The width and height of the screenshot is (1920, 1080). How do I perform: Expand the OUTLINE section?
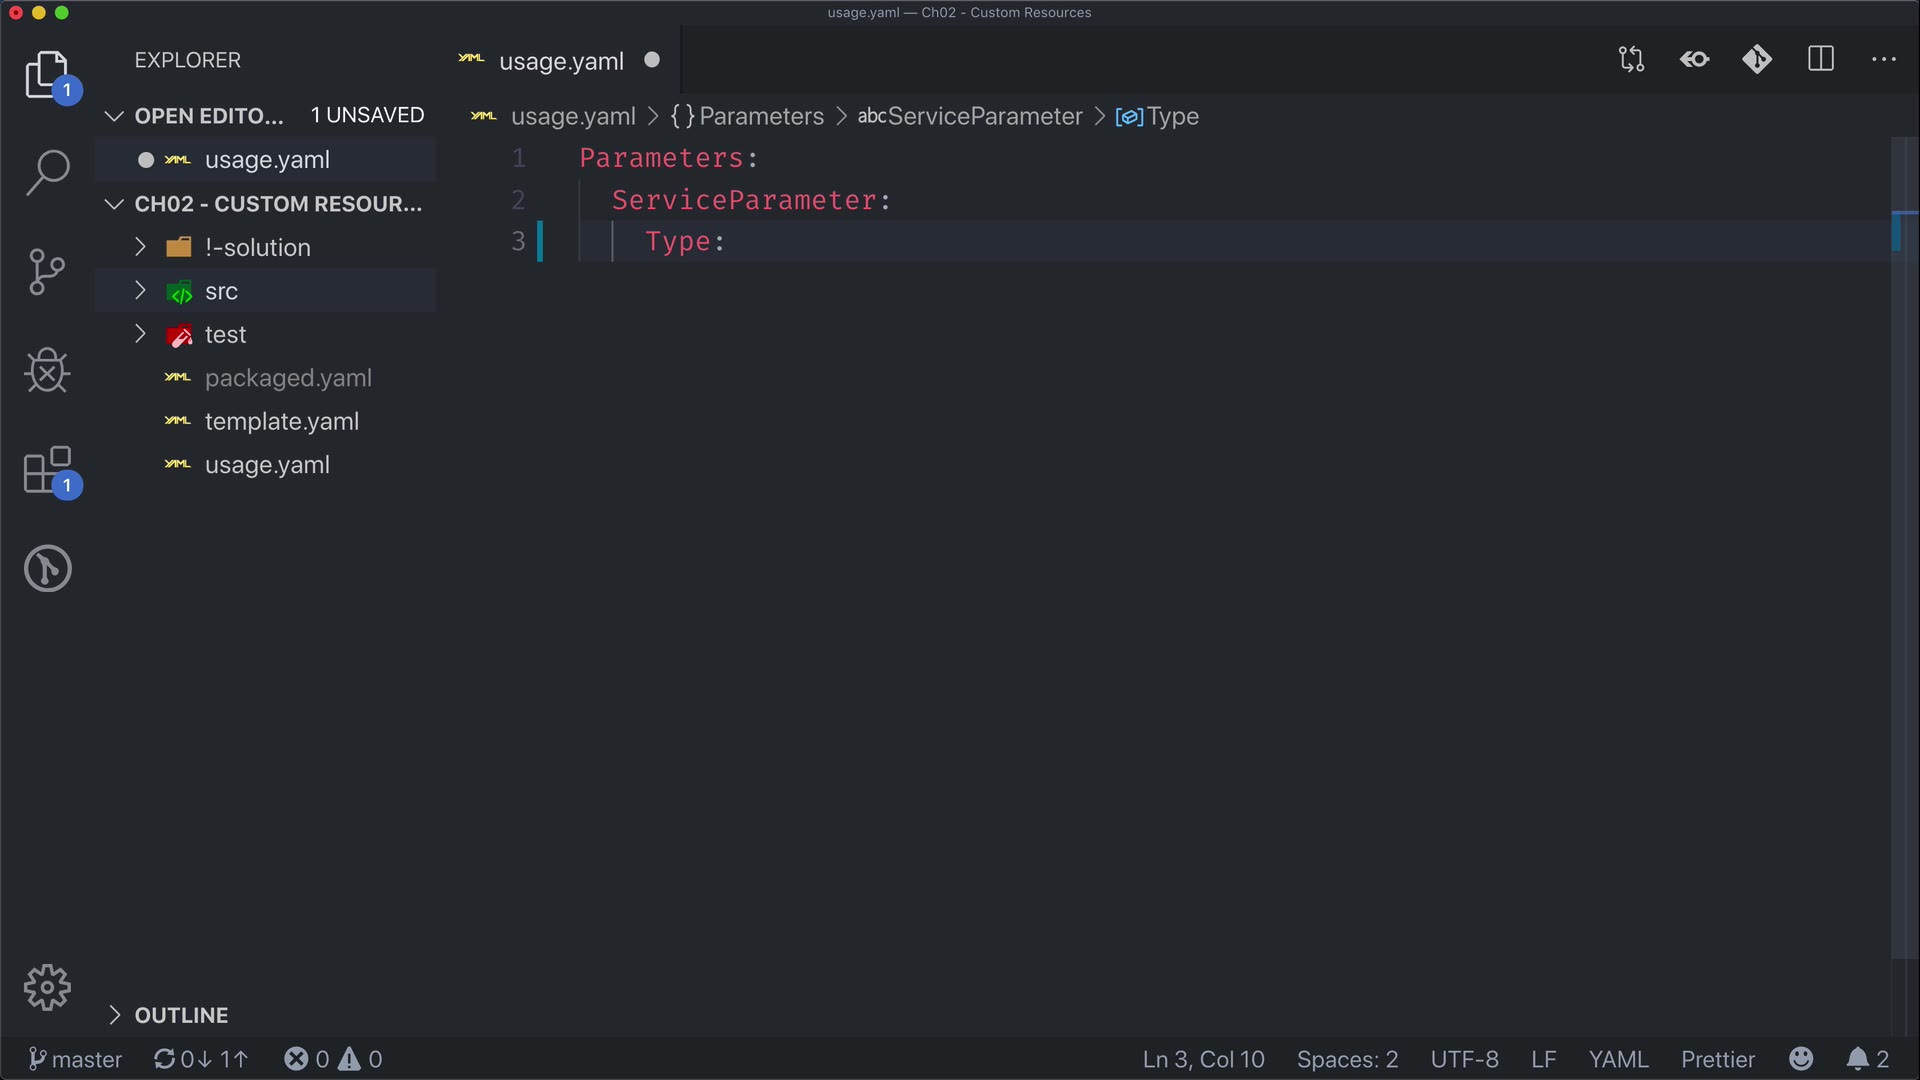[x=181, y=1015]
